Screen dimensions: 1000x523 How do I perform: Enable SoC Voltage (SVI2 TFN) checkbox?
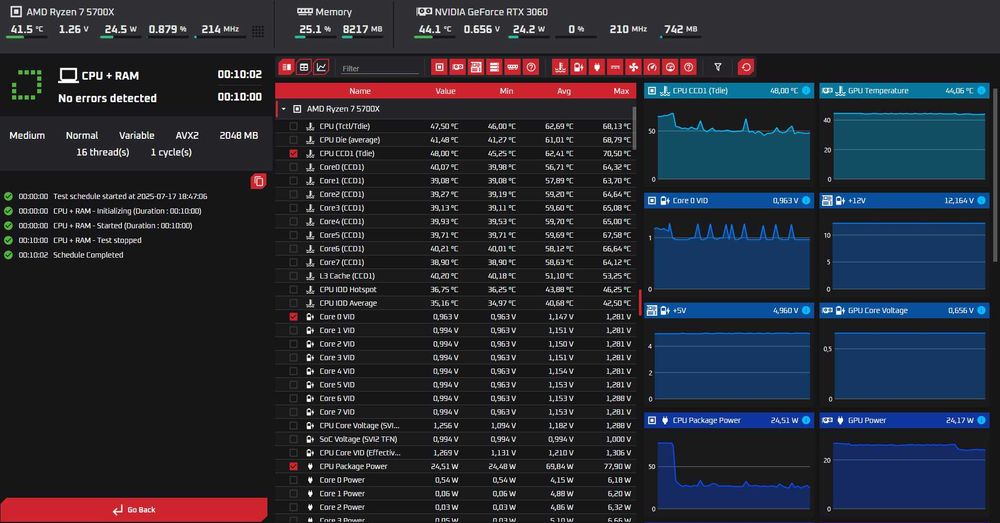click(293, 439)
